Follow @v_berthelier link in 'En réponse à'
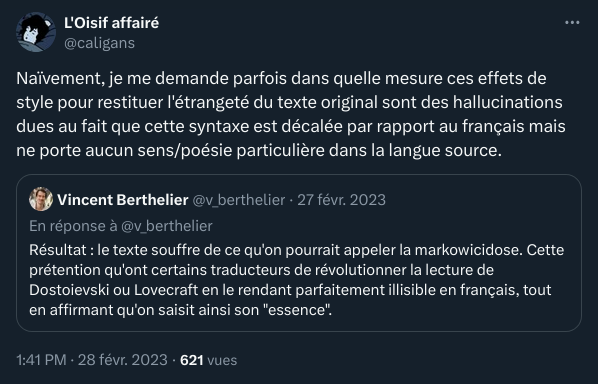This screenshot has width=598, height=384. coord(166,226)
